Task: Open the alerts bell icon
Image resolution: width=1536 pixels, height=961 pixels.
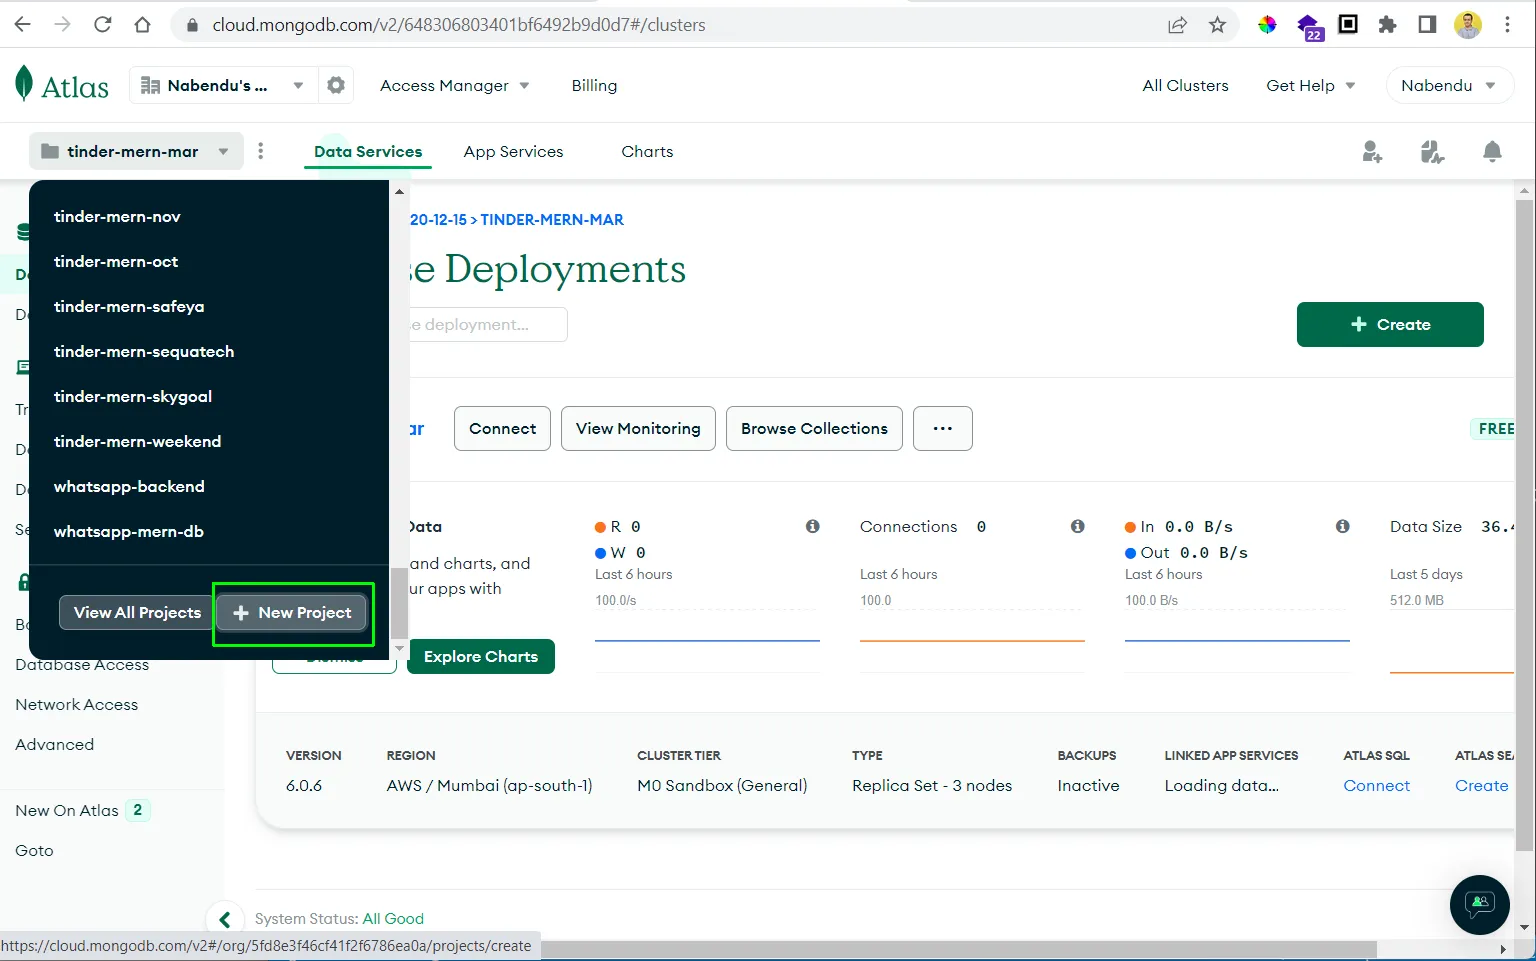Action: pos(1492,151)
